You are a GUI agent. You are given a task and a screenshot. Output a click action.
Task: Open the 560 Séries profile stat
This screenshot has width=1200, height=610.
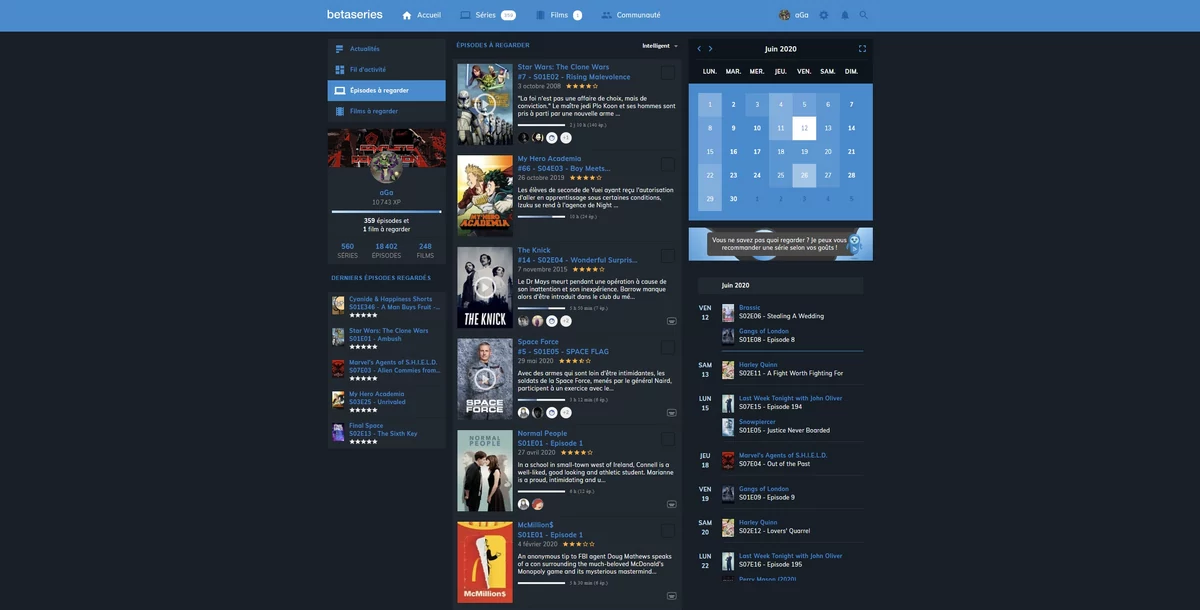[x=348, y=250]
